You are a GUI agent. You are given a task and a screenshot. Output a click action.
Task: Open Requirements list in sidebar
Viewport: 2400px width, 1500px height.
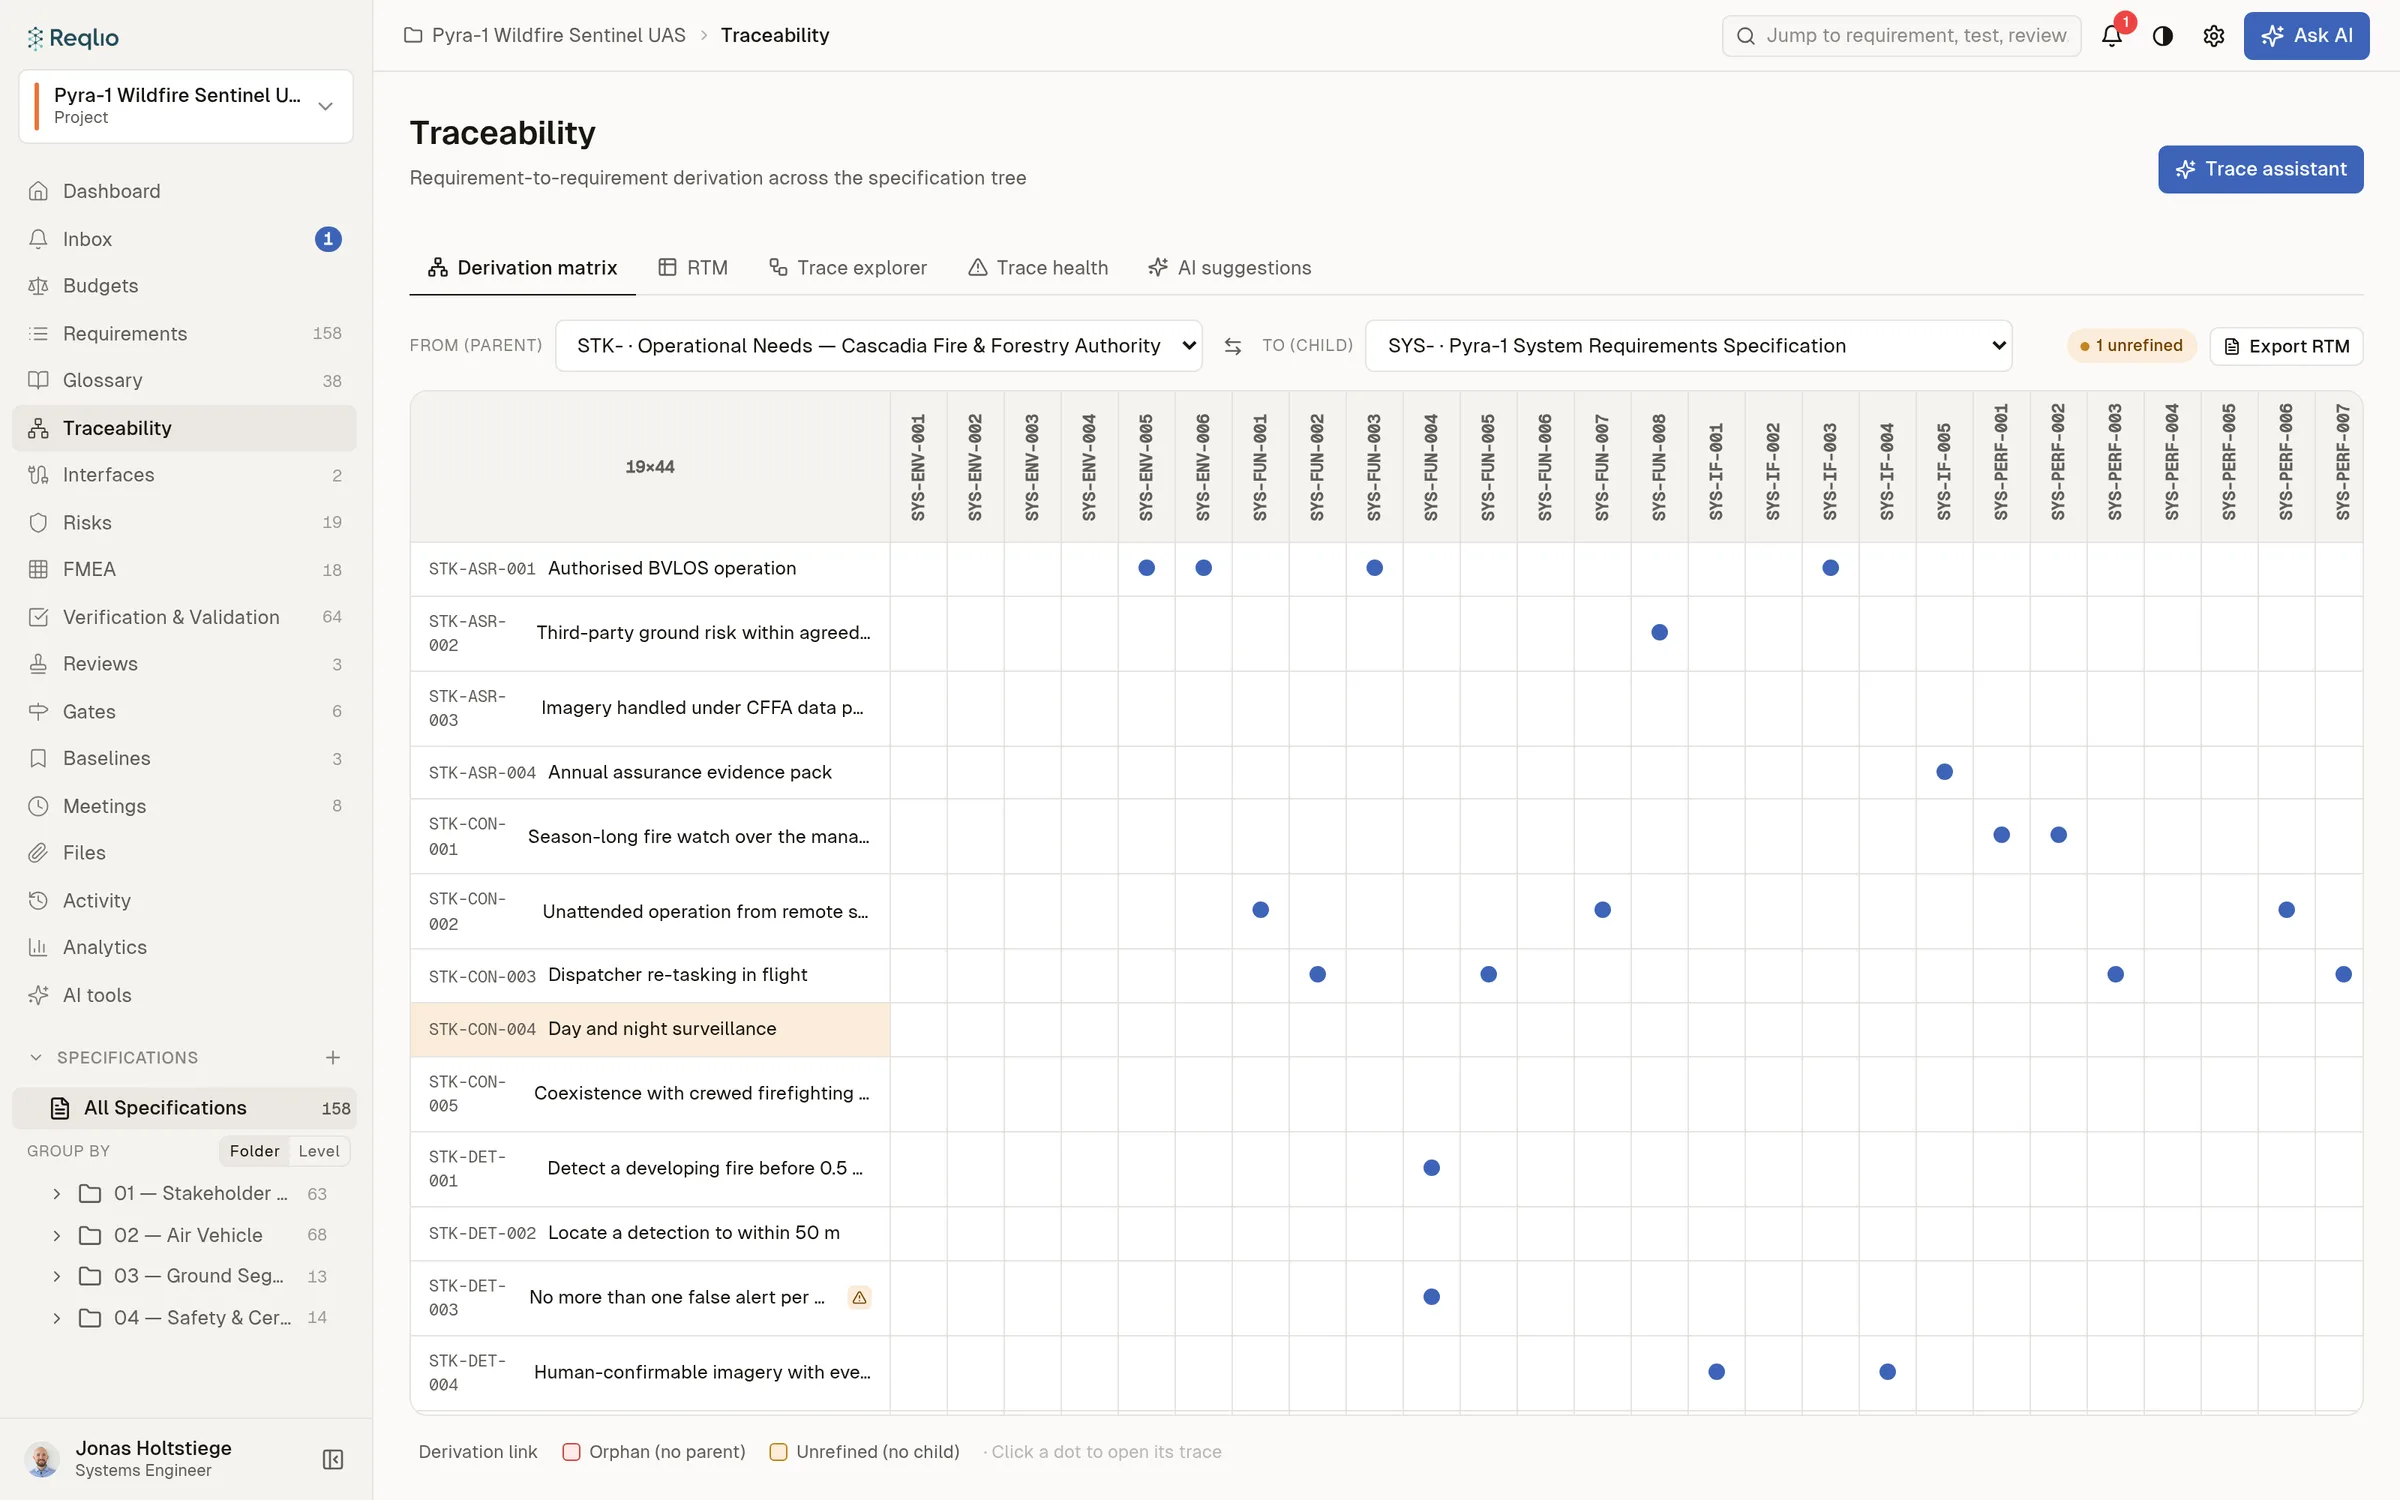tap(185, 333)
